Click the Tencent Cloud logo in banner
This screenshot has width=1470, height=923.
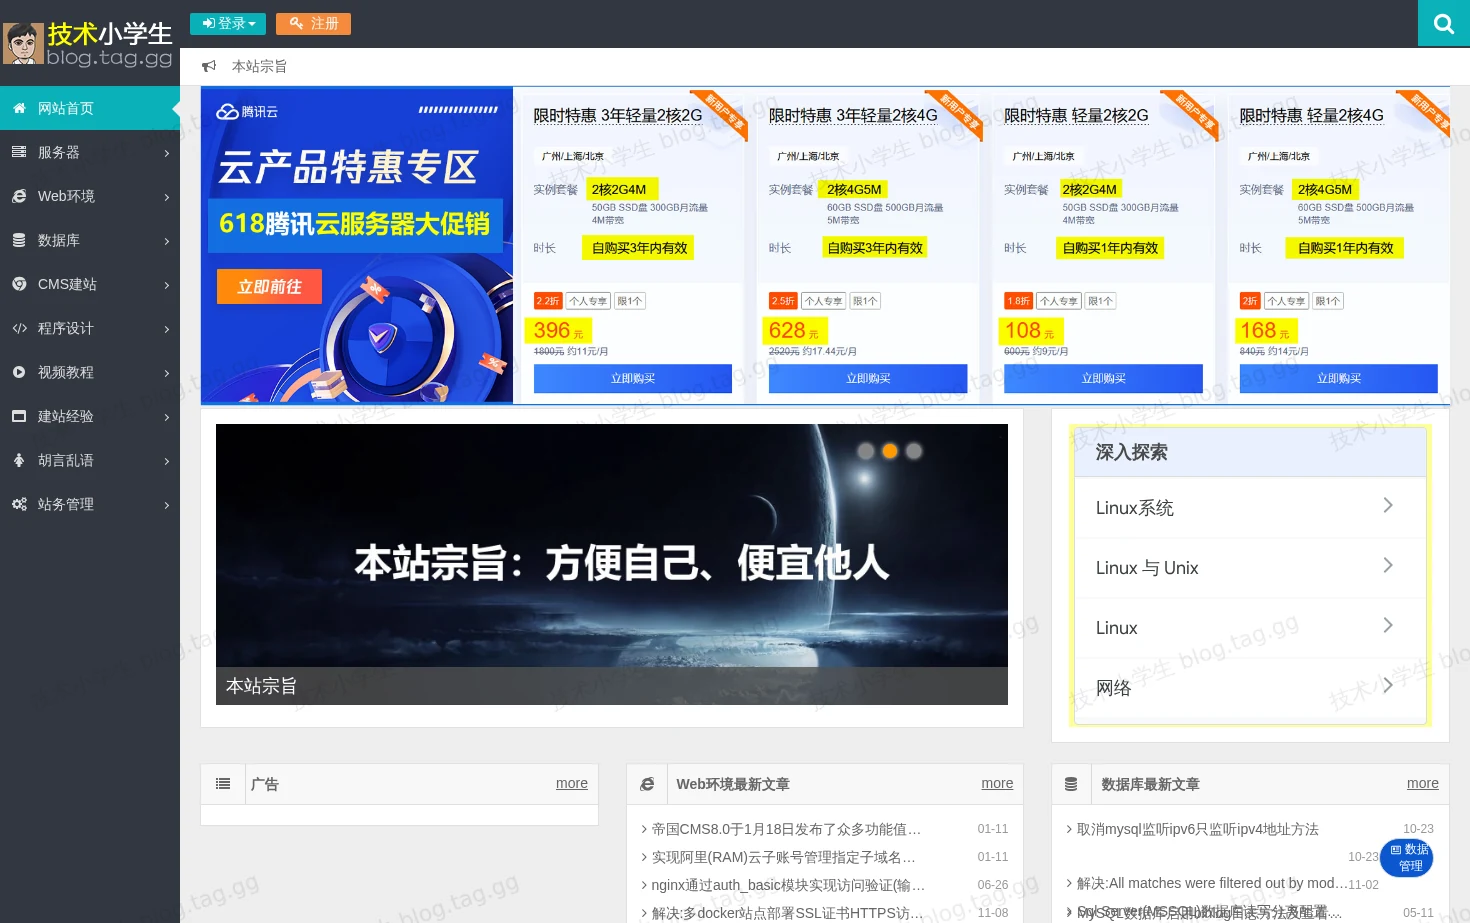tap(247, 111)
